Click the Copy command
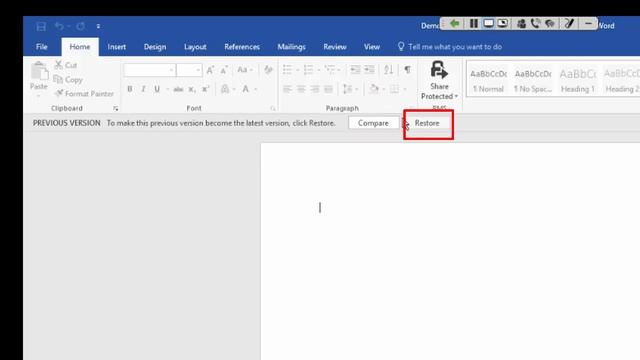Screen dimensions: 640x360 pyautogui.click(x=68, y=80)
